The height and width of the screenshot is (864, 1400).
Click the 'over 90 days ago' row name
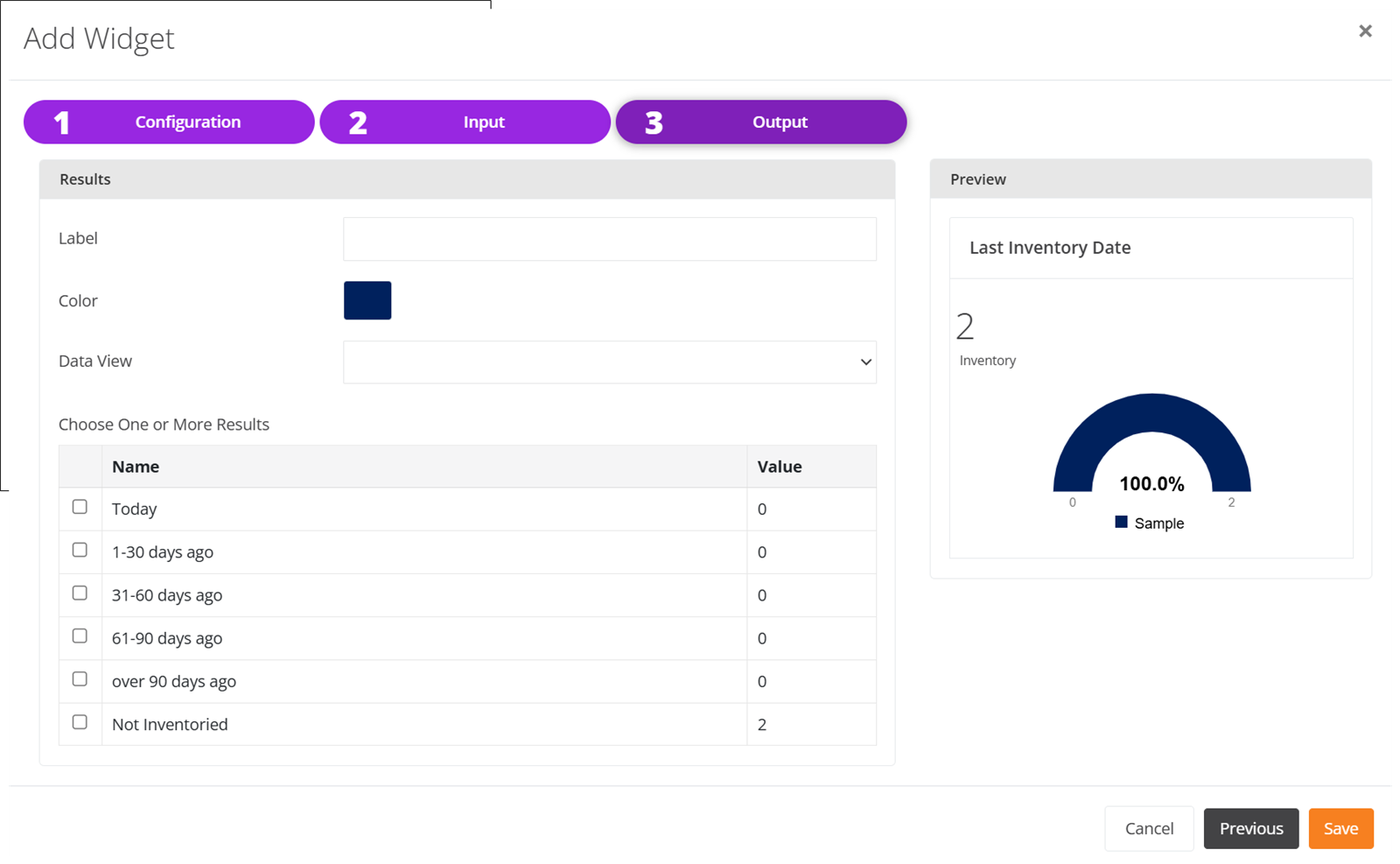[x=174, y=681]
